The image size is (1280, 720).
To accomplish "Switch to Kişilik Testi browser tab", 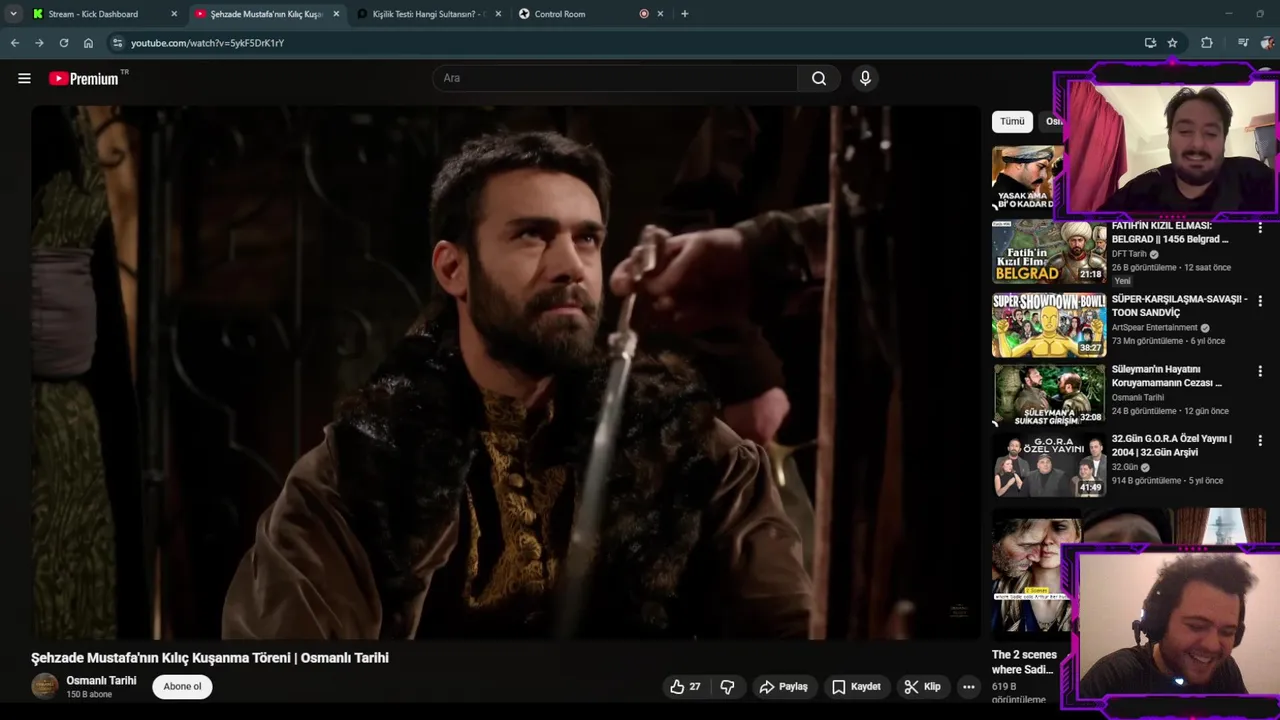I will [x=427, y=14].
